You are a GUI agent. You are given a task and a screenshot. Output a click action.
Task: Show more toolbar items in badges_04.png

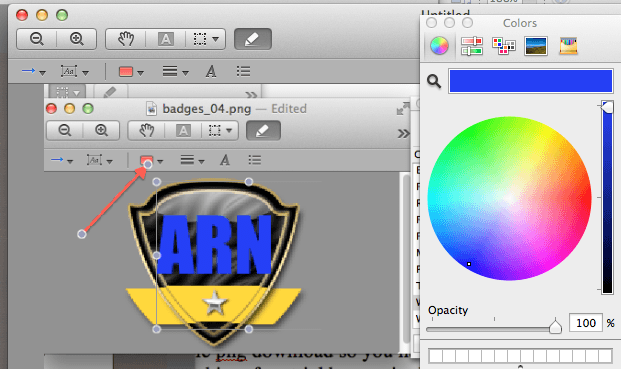click(403, 133)
